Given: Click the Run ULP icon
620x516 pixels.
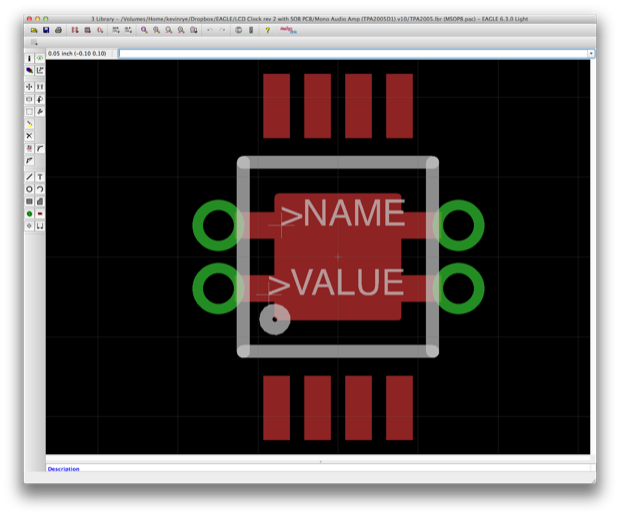Looking at the screenshot, I should pyautogui.click(x=128, y=30).
